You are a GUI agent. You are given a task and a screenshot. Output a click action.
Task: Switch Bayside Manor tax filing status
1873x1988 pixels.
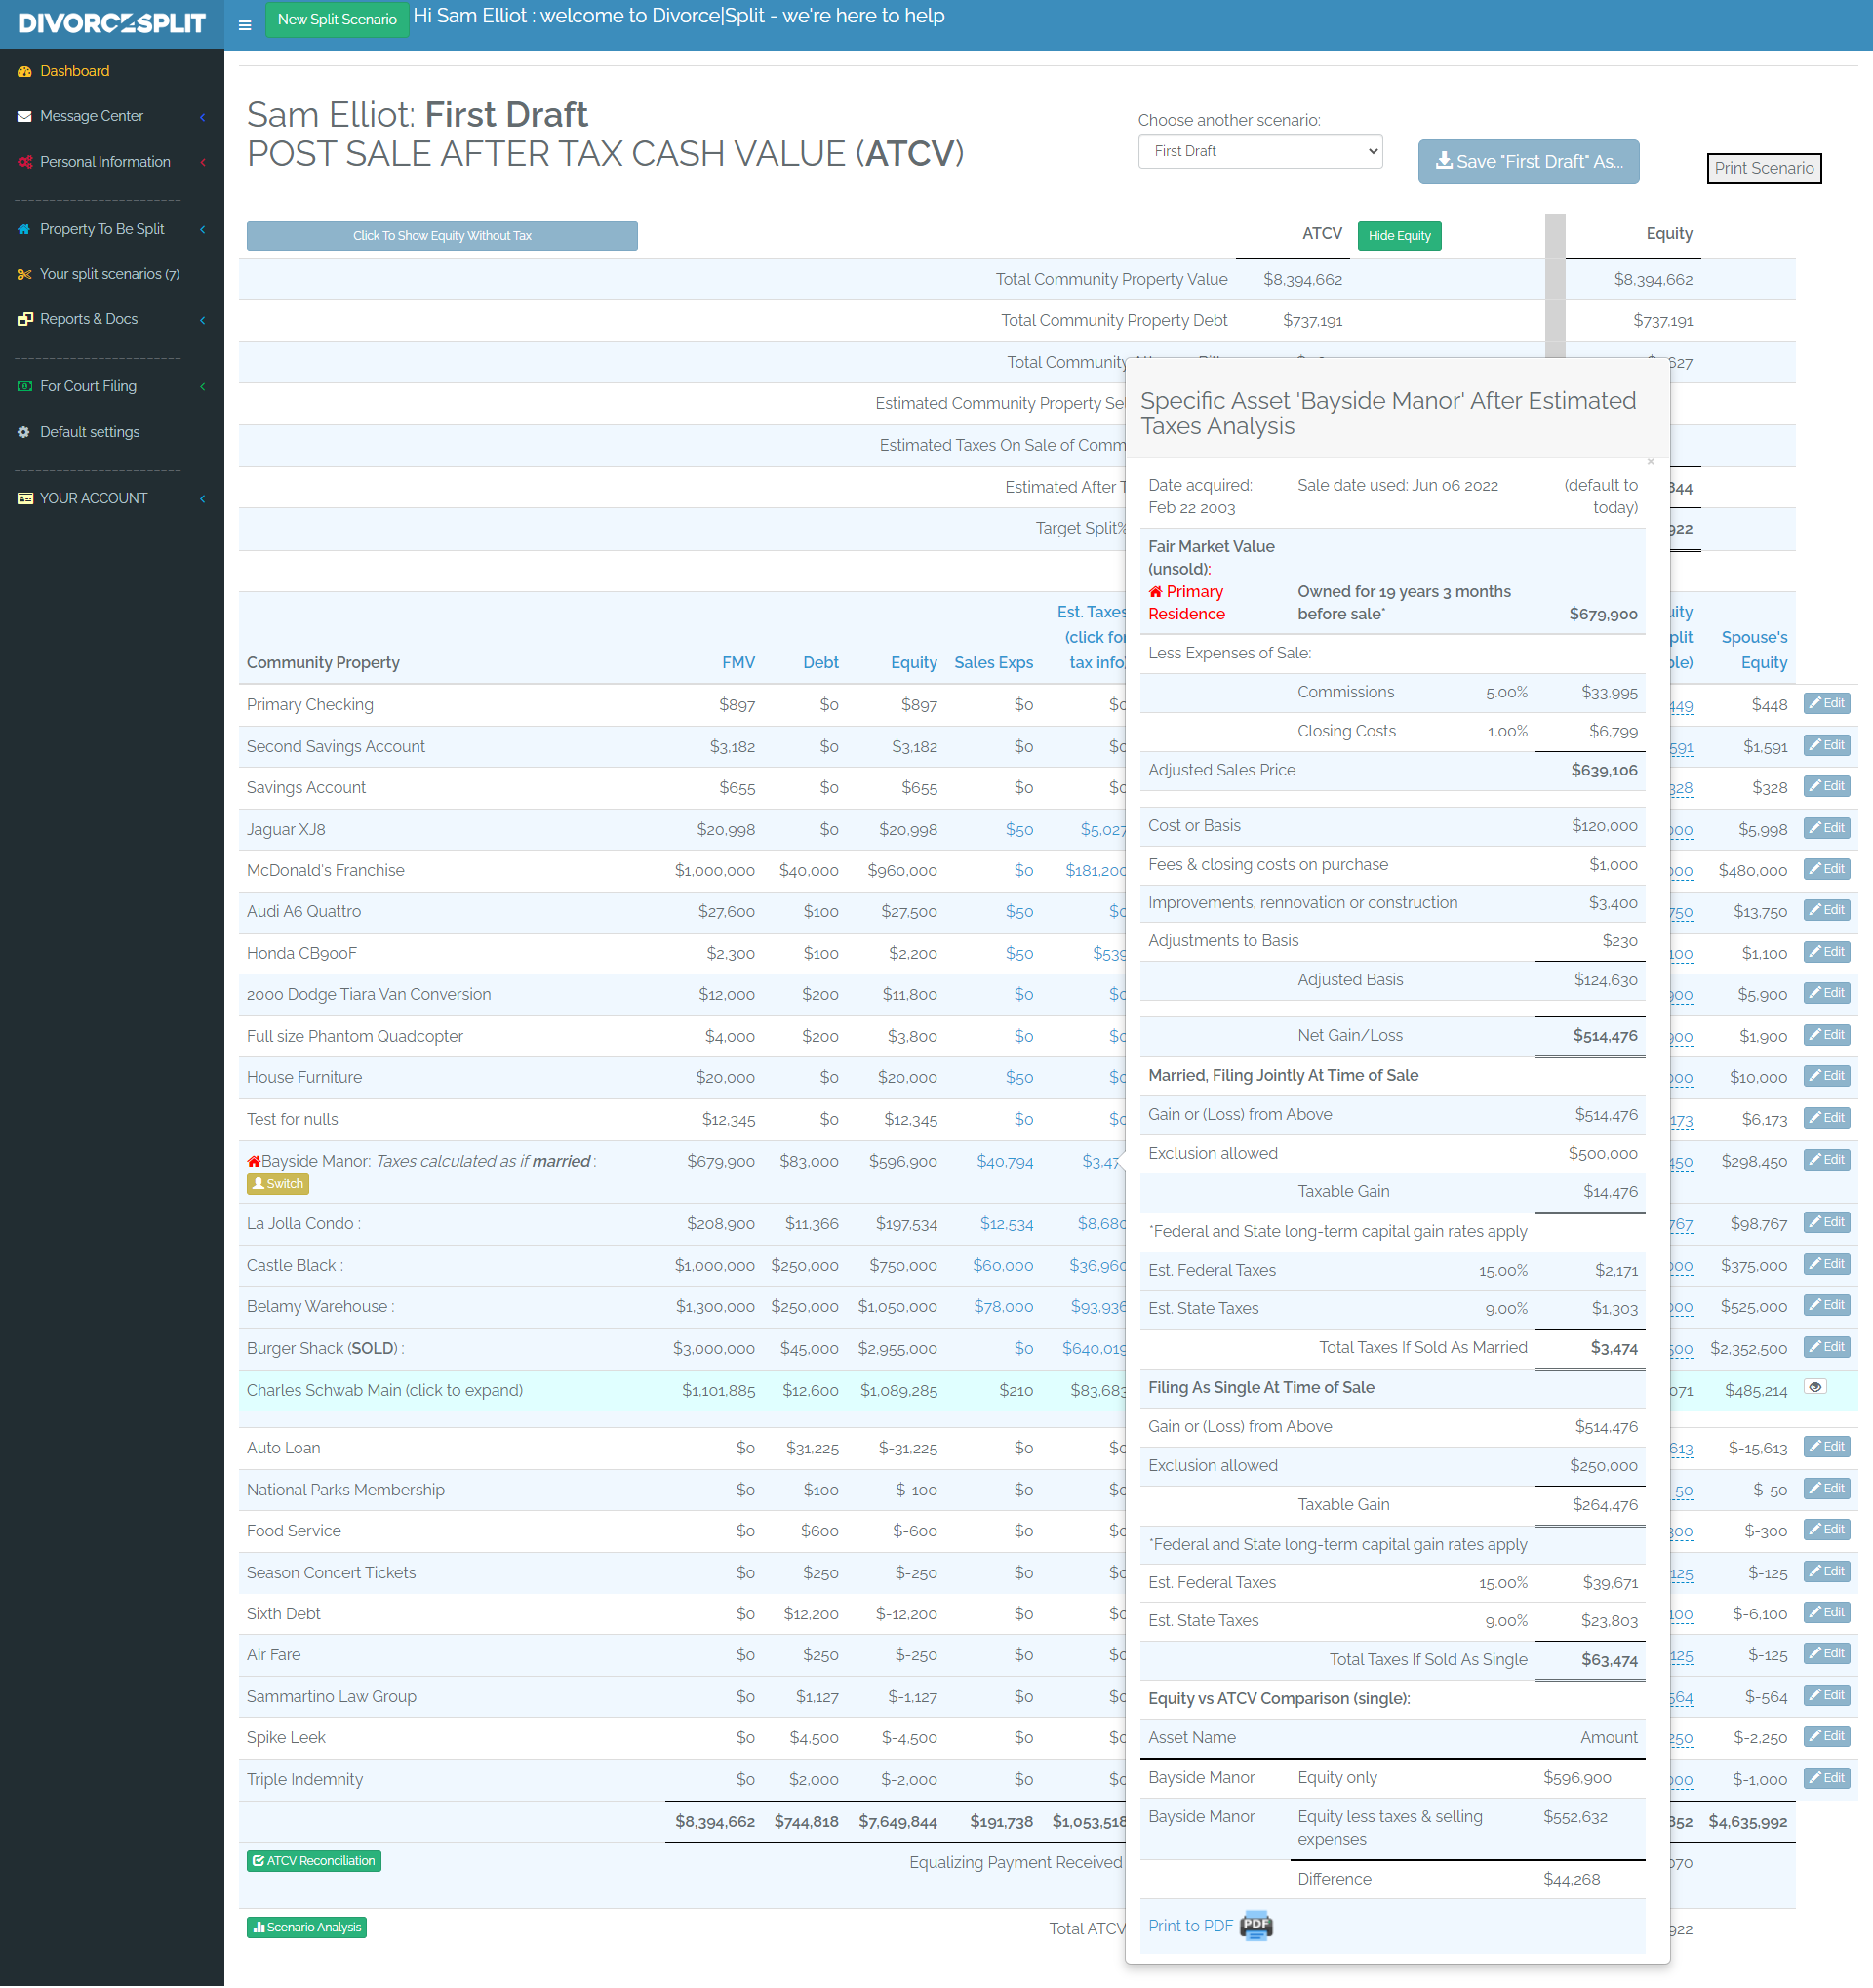(278, 1184)
